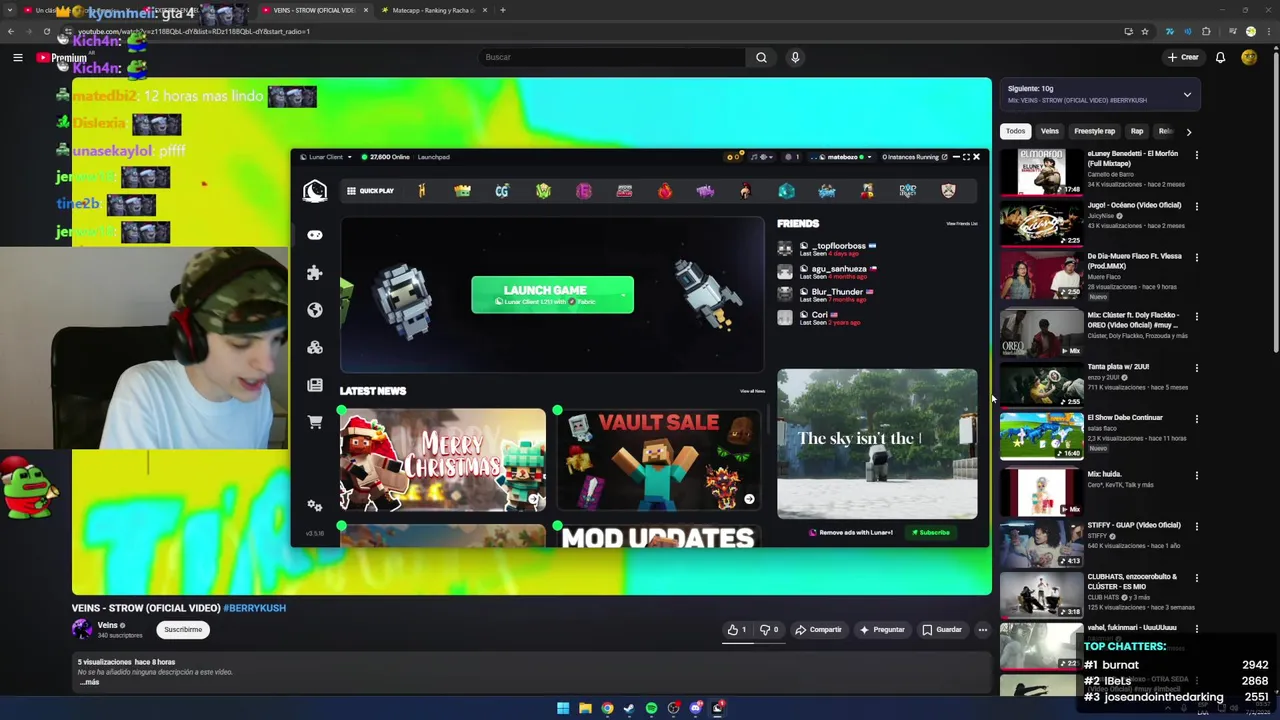
Task: Open the gamepad icon in Lunar sidebar
Action: [315, 235]
